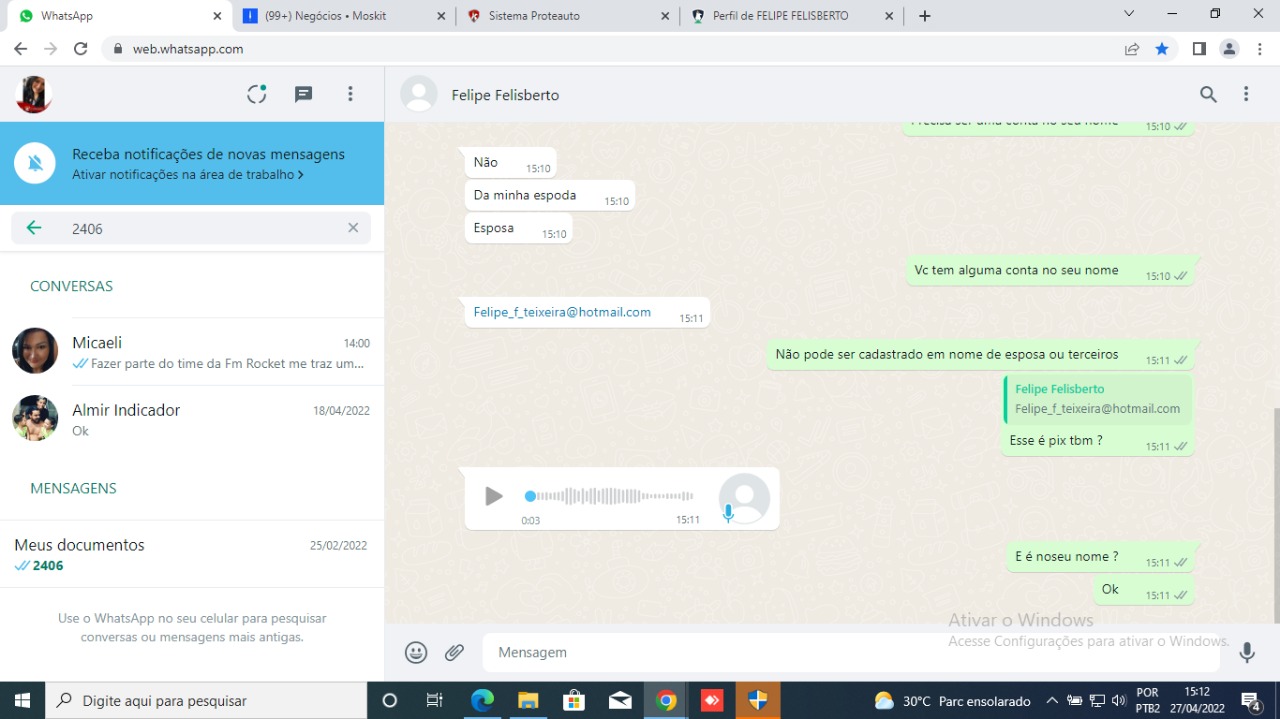The height and width of the screenshot is (719, 1280).
Task: Expand hidden system tray icons
Action: (1052, 701)
